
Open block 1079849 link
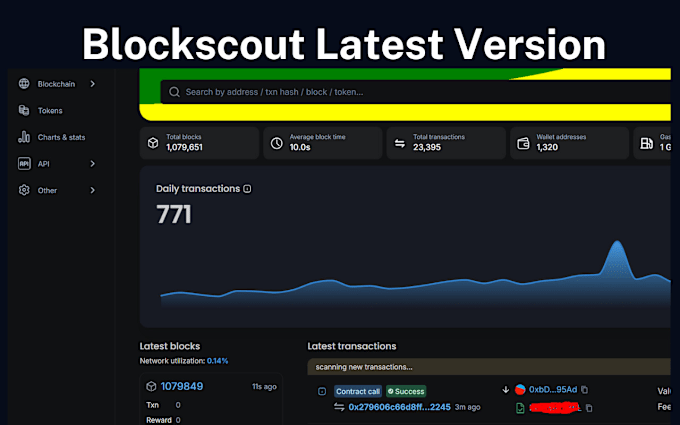point(182,386)
